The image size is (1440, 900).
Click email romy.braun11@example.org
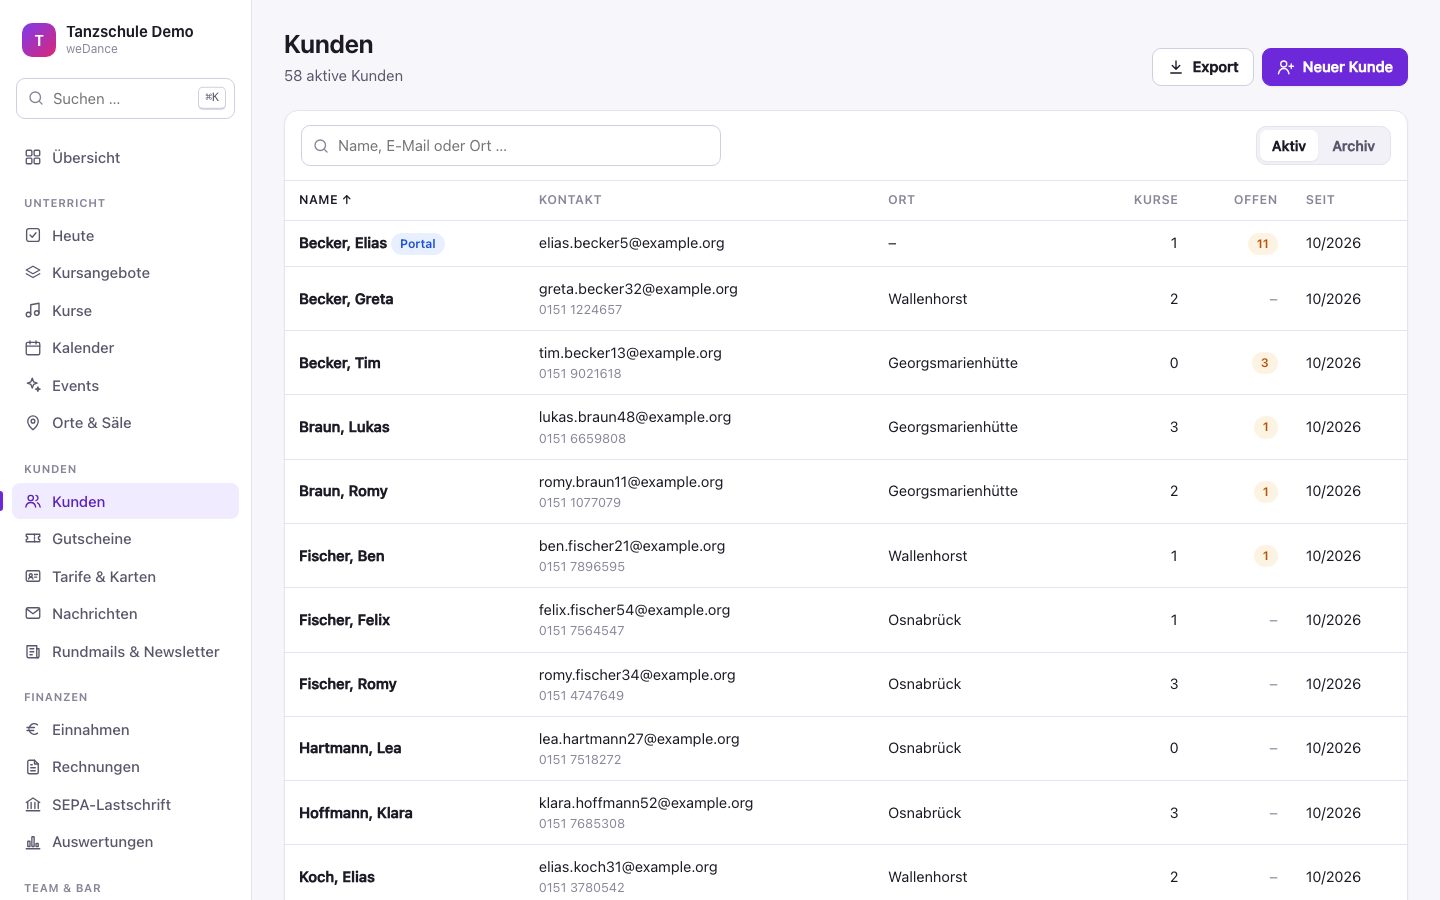pyautogui.click(x=631, y=482)
